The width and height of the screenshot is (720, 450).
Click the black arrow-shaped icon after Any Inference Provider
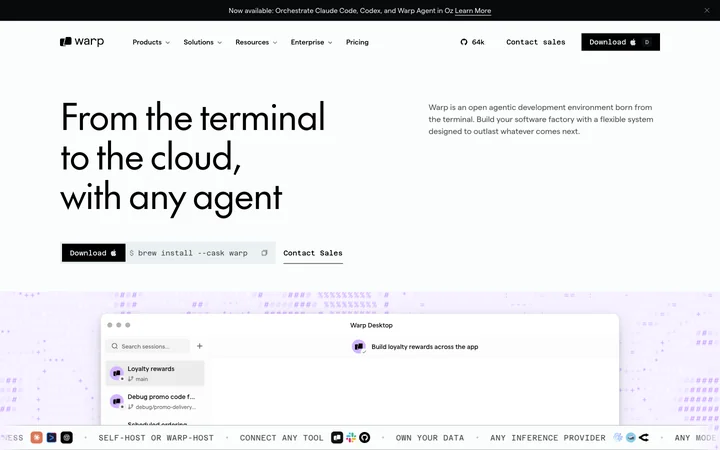click(644, 438)
